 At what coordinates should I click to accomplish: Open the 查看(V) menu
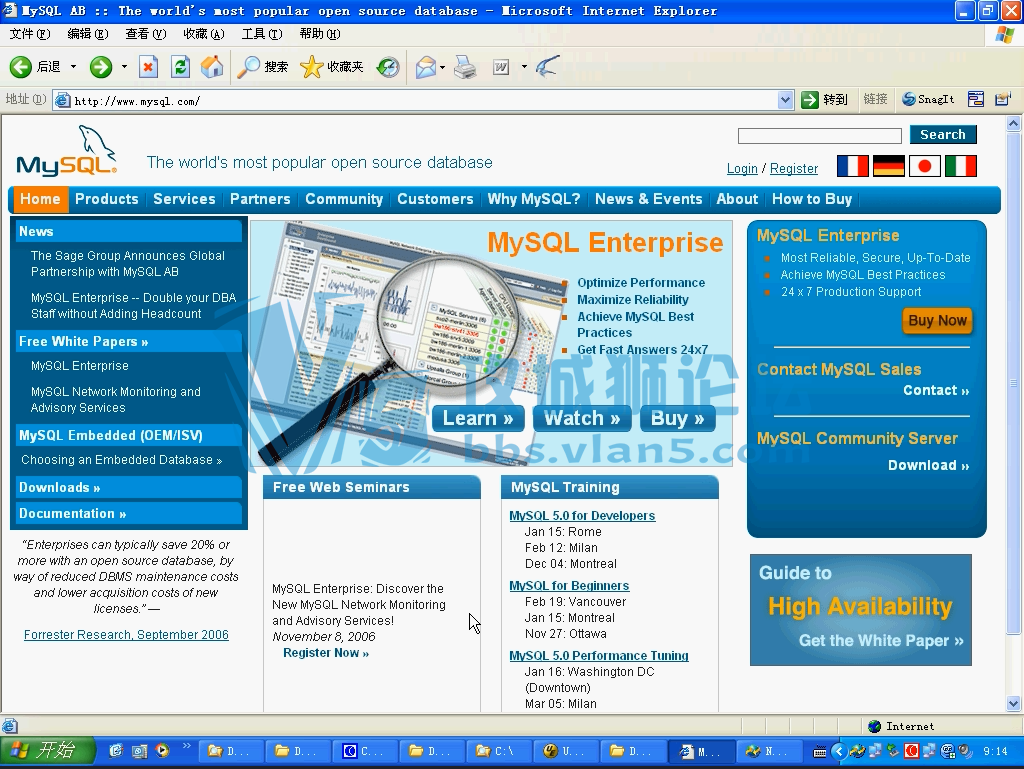[x=146, y=34]
